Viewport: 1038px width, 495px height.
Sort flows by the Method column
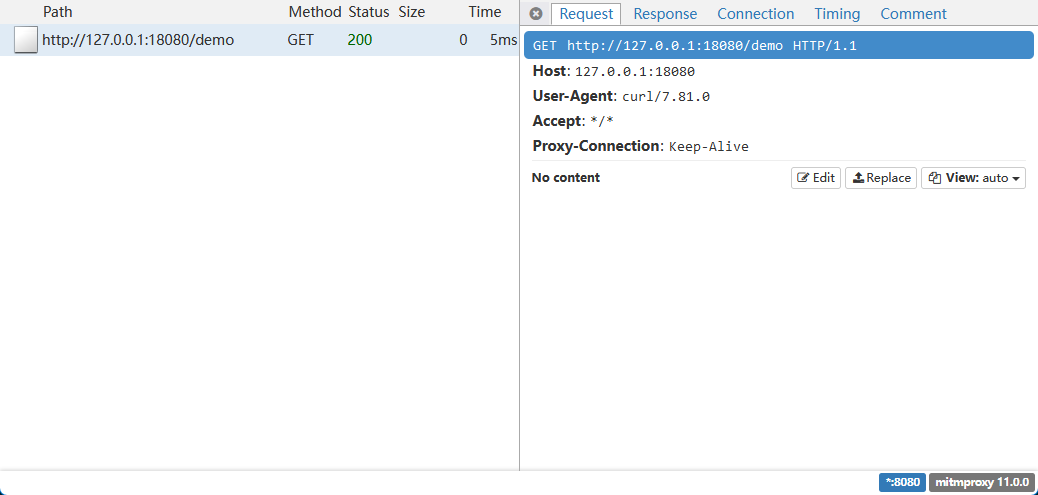click(x=314, y=12)
